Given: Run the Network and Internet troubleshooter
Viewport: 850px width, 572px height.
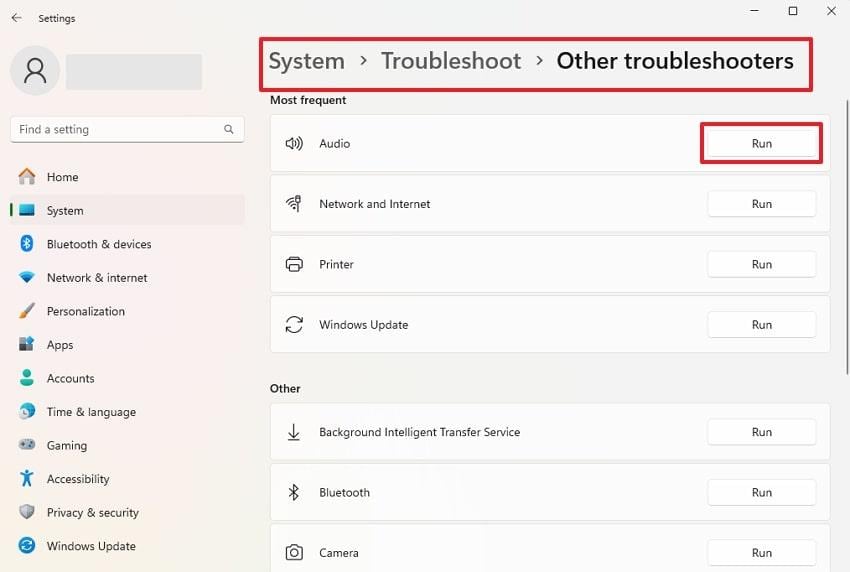Looking at the screenshot, I should [x=762, y=204].
